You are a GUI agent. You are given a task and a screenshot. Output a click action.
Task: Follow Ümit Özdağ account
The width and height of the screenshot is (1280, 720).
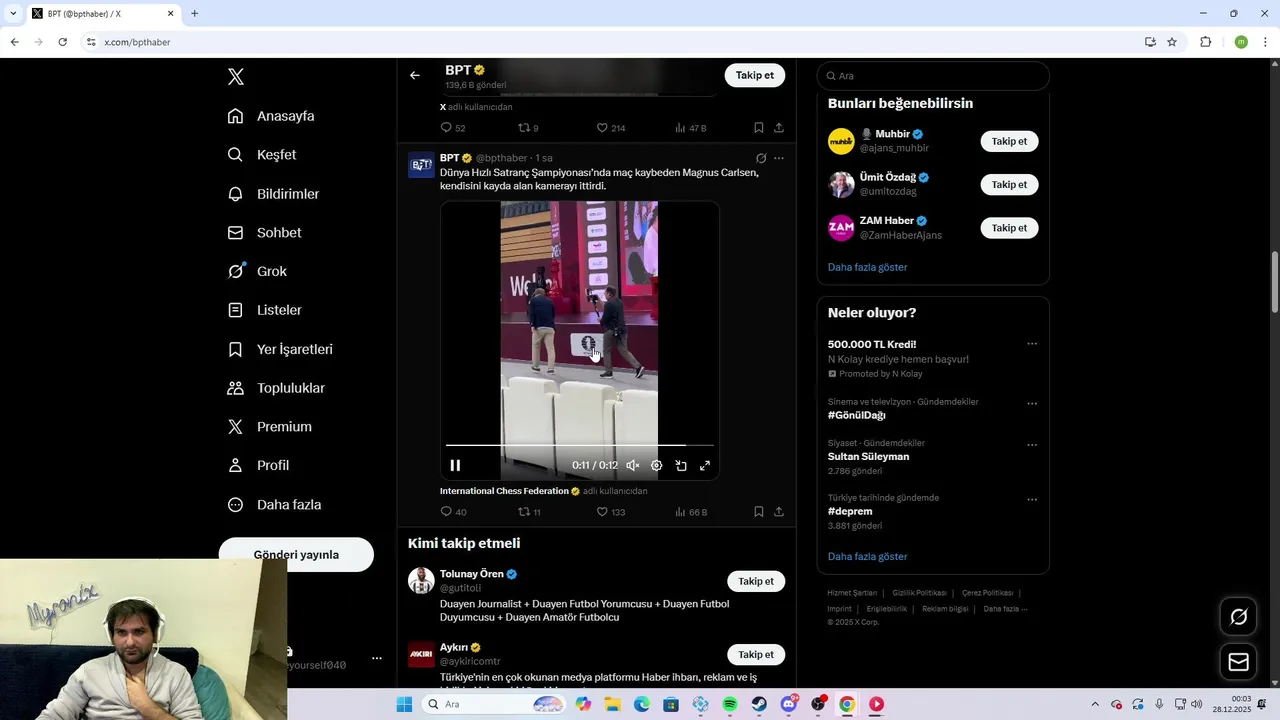click(1009, 185)
